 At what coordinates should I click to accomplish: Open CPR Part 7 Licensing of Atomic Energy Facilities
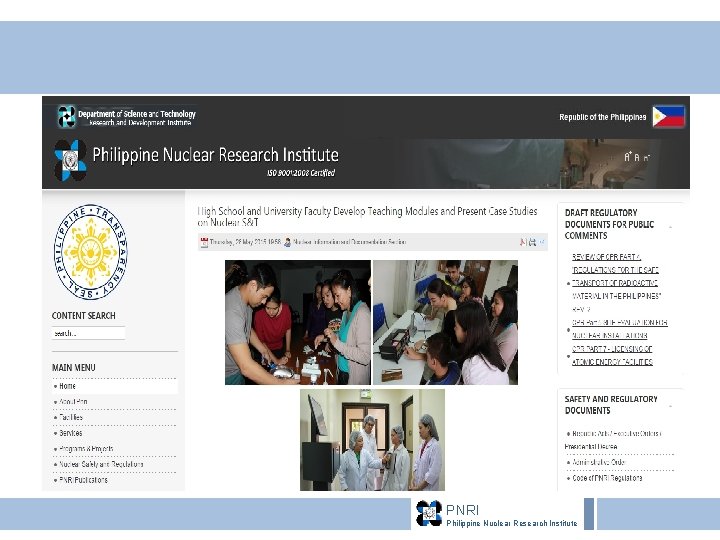coord(612,355)
